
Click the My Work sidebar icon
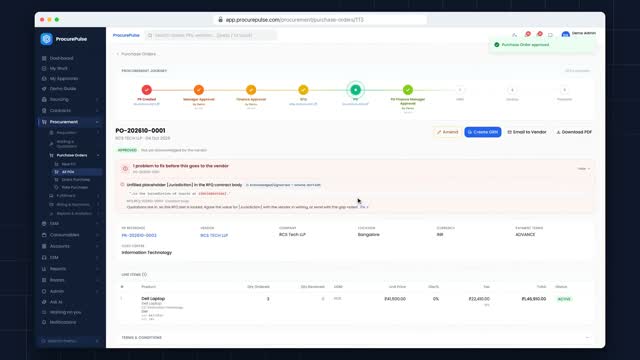[x=44, y=69]
